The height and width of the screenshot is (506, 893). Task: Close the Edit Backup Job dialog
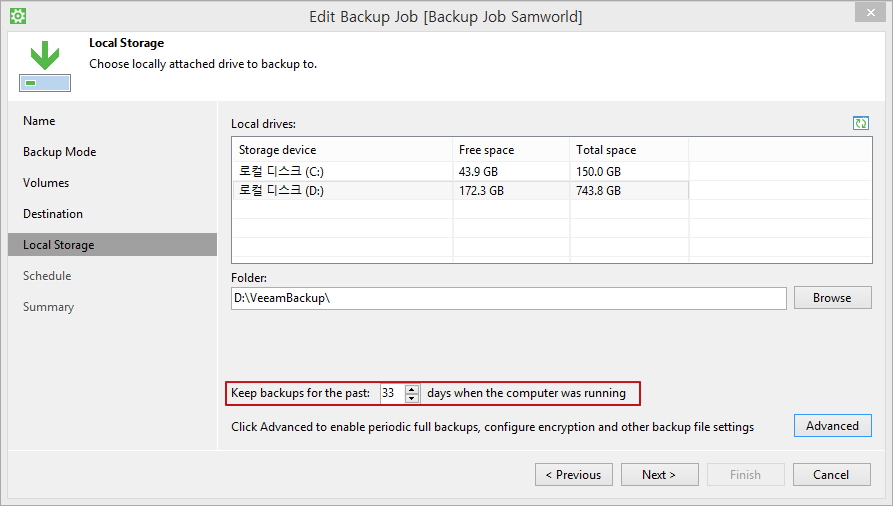point(871,13)
